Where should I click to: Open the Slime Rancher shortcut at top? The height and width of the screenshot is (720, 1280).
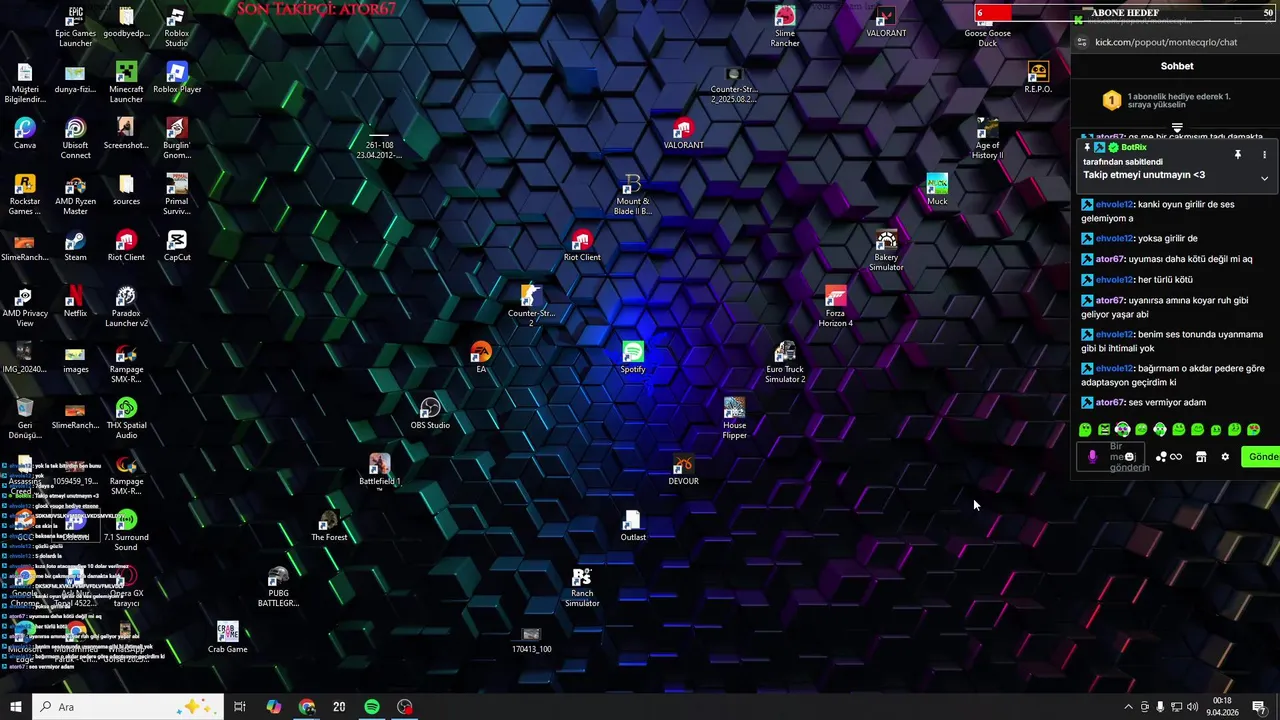click(x=785, y=26)
